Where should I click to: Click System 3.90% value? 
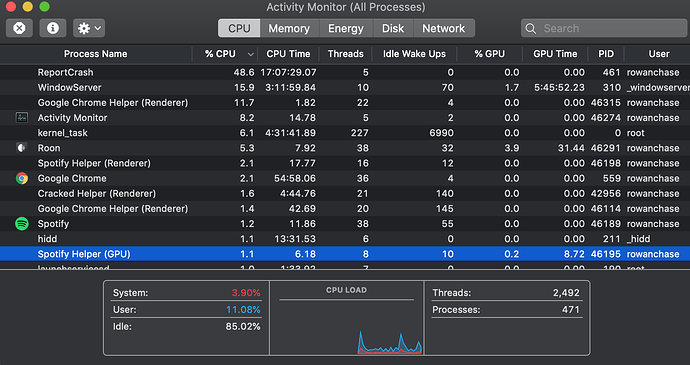(246, 293)
